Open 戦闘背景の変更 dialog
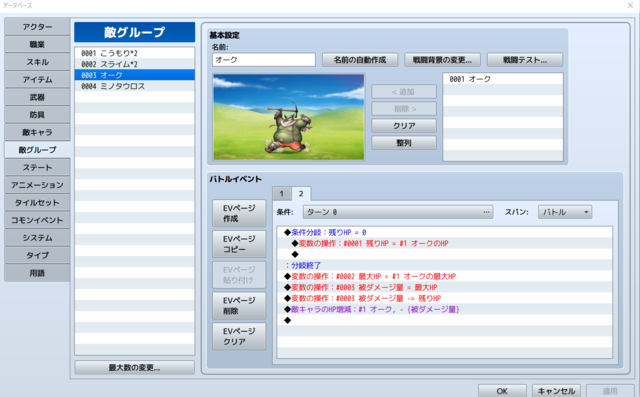Image resolution: width=640 pixels, height=397 pixels. coord(442,60)
